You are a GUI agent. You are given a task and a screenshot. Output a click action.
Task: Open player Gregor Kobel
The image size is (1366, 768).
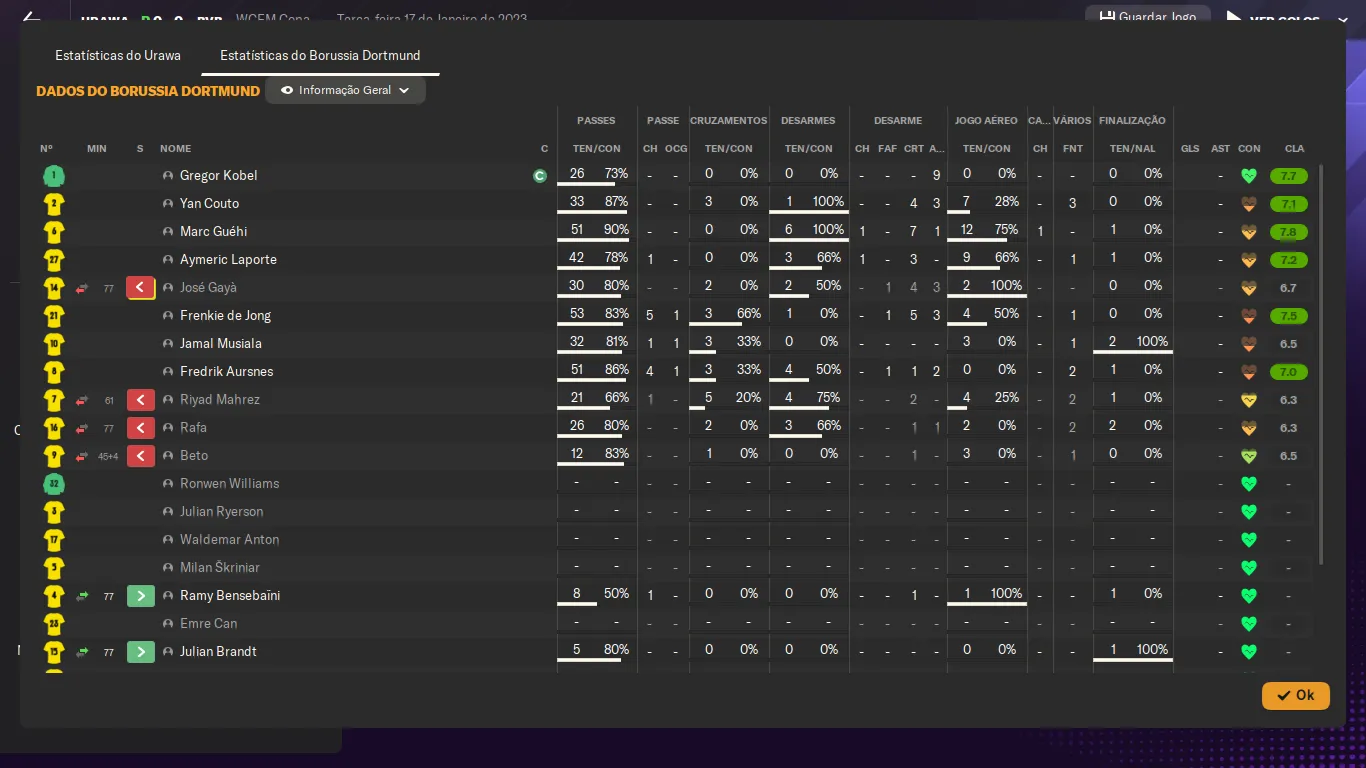[218, 176]
